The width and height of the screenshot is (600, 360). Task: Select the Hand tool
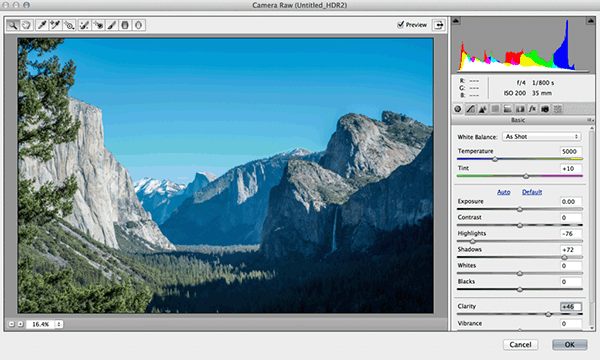point(26,25)
